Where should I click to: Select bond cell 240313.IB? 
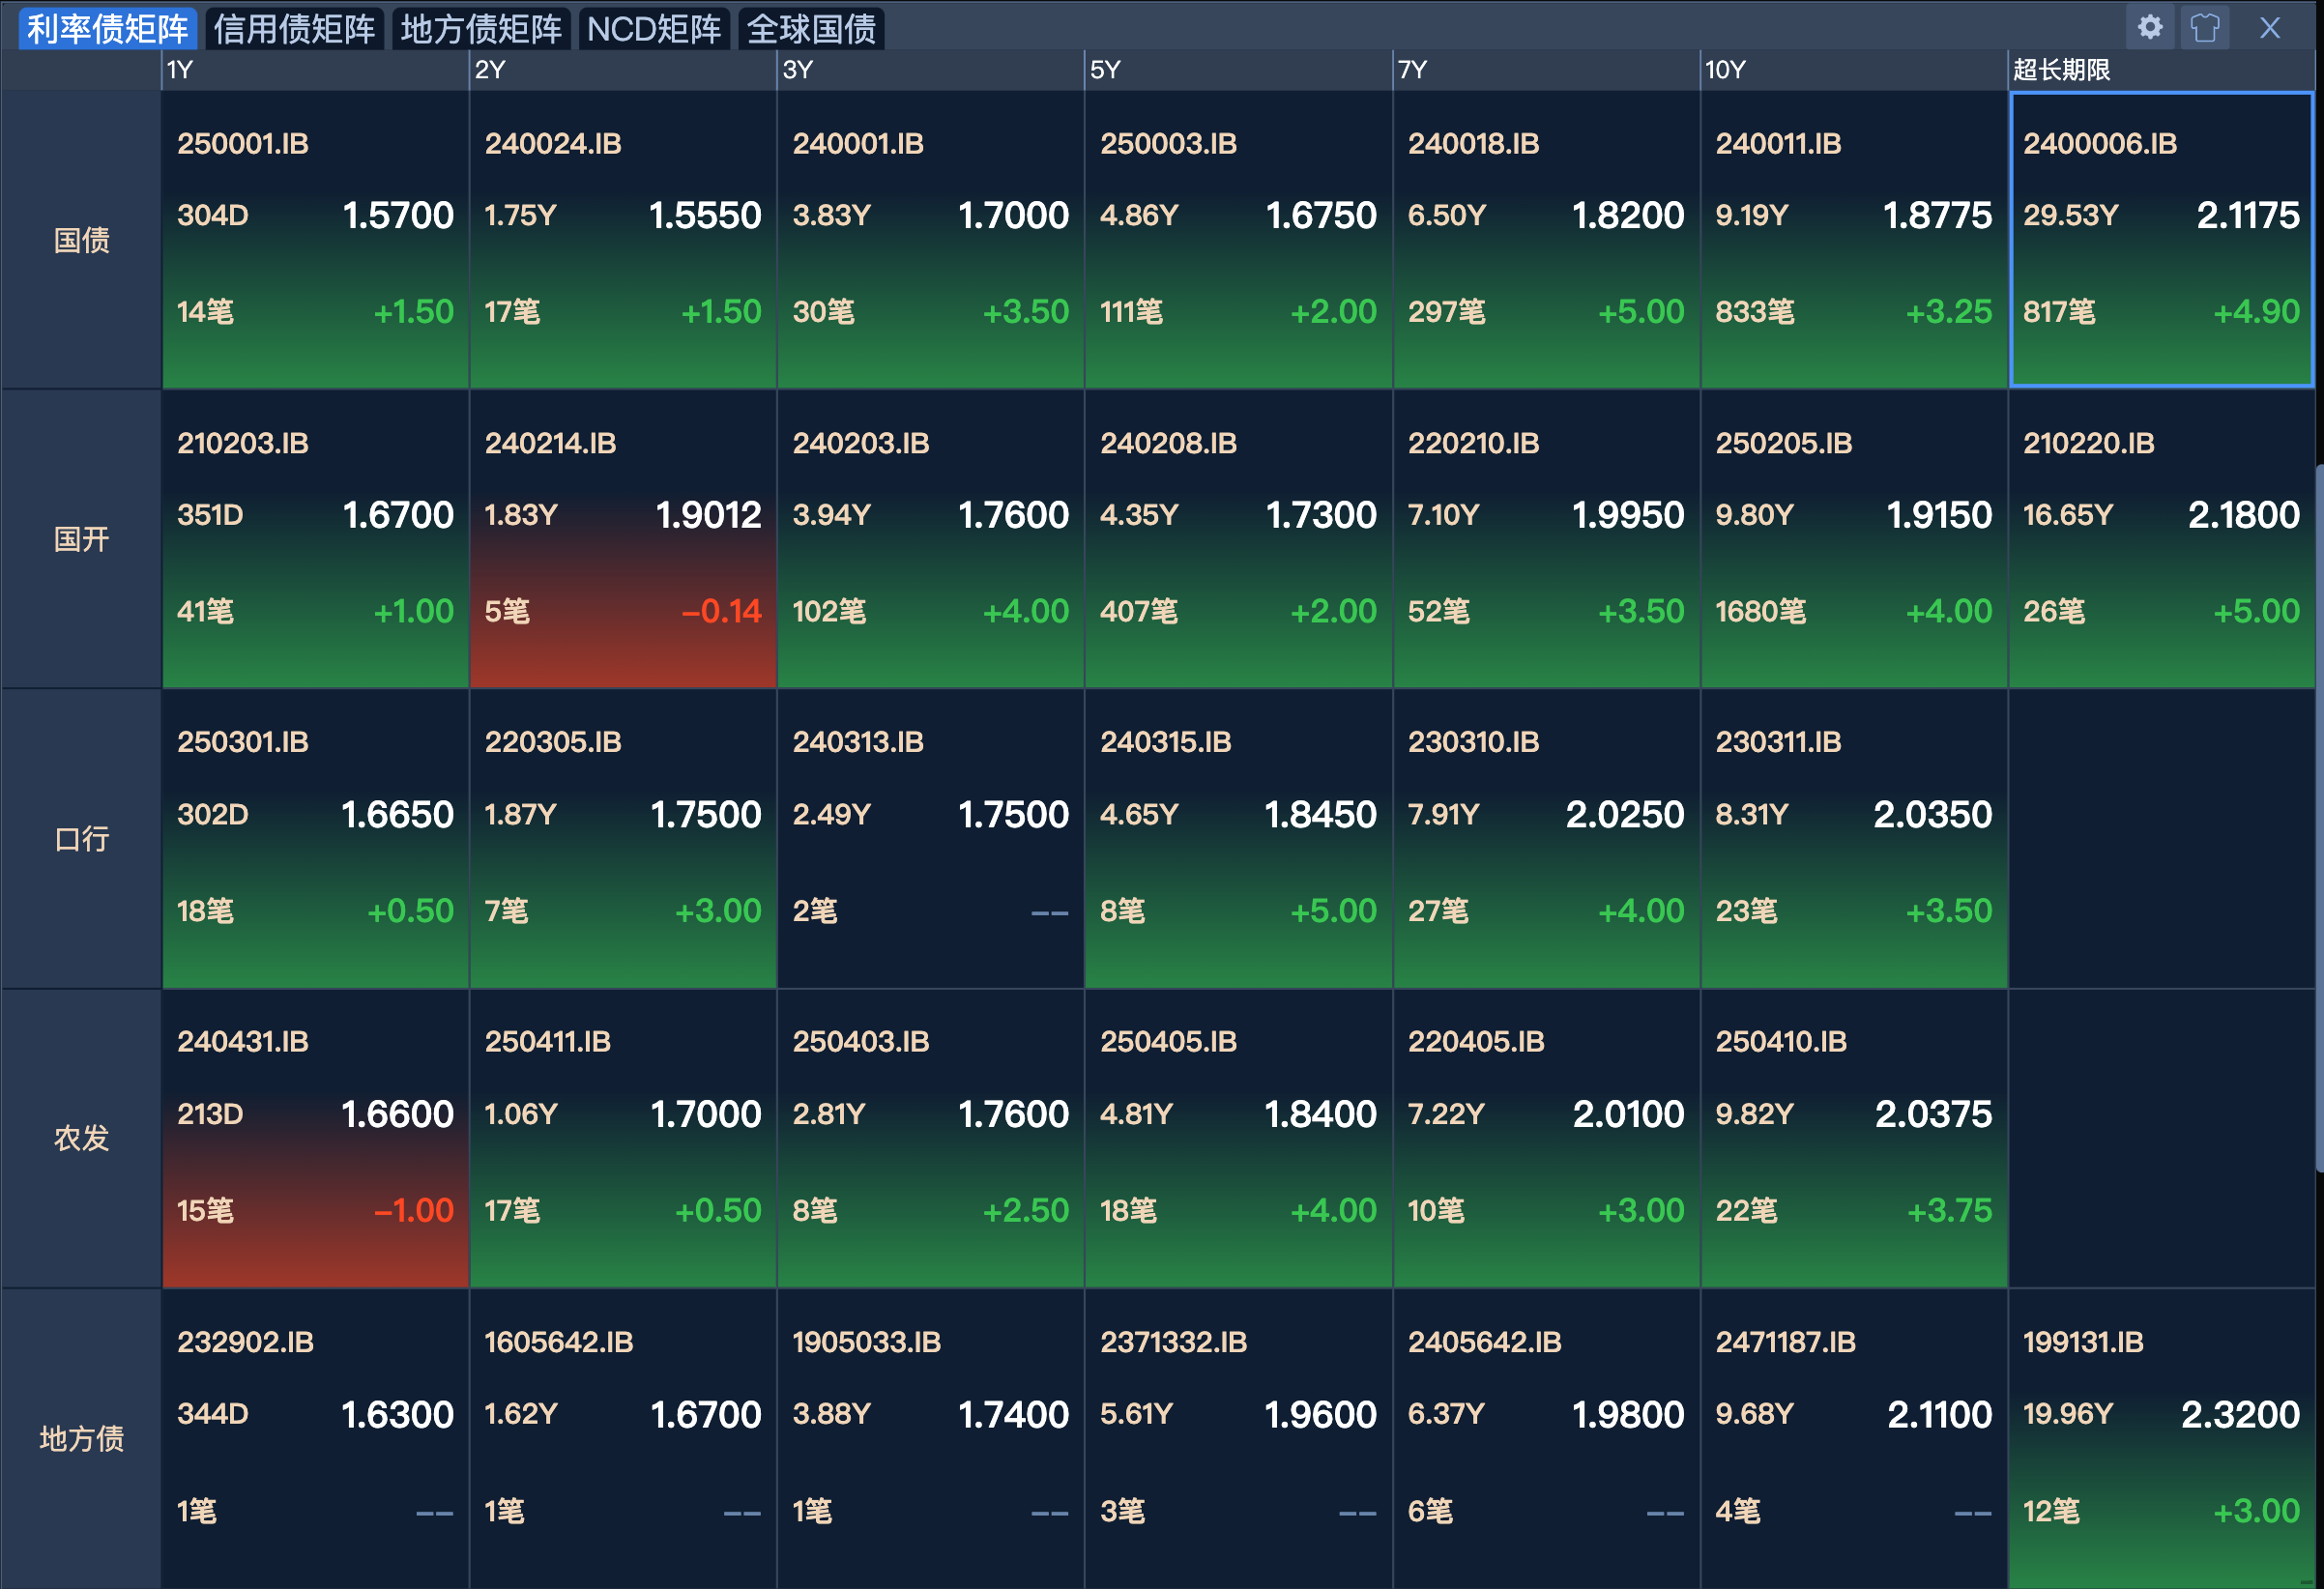point(930,839)
